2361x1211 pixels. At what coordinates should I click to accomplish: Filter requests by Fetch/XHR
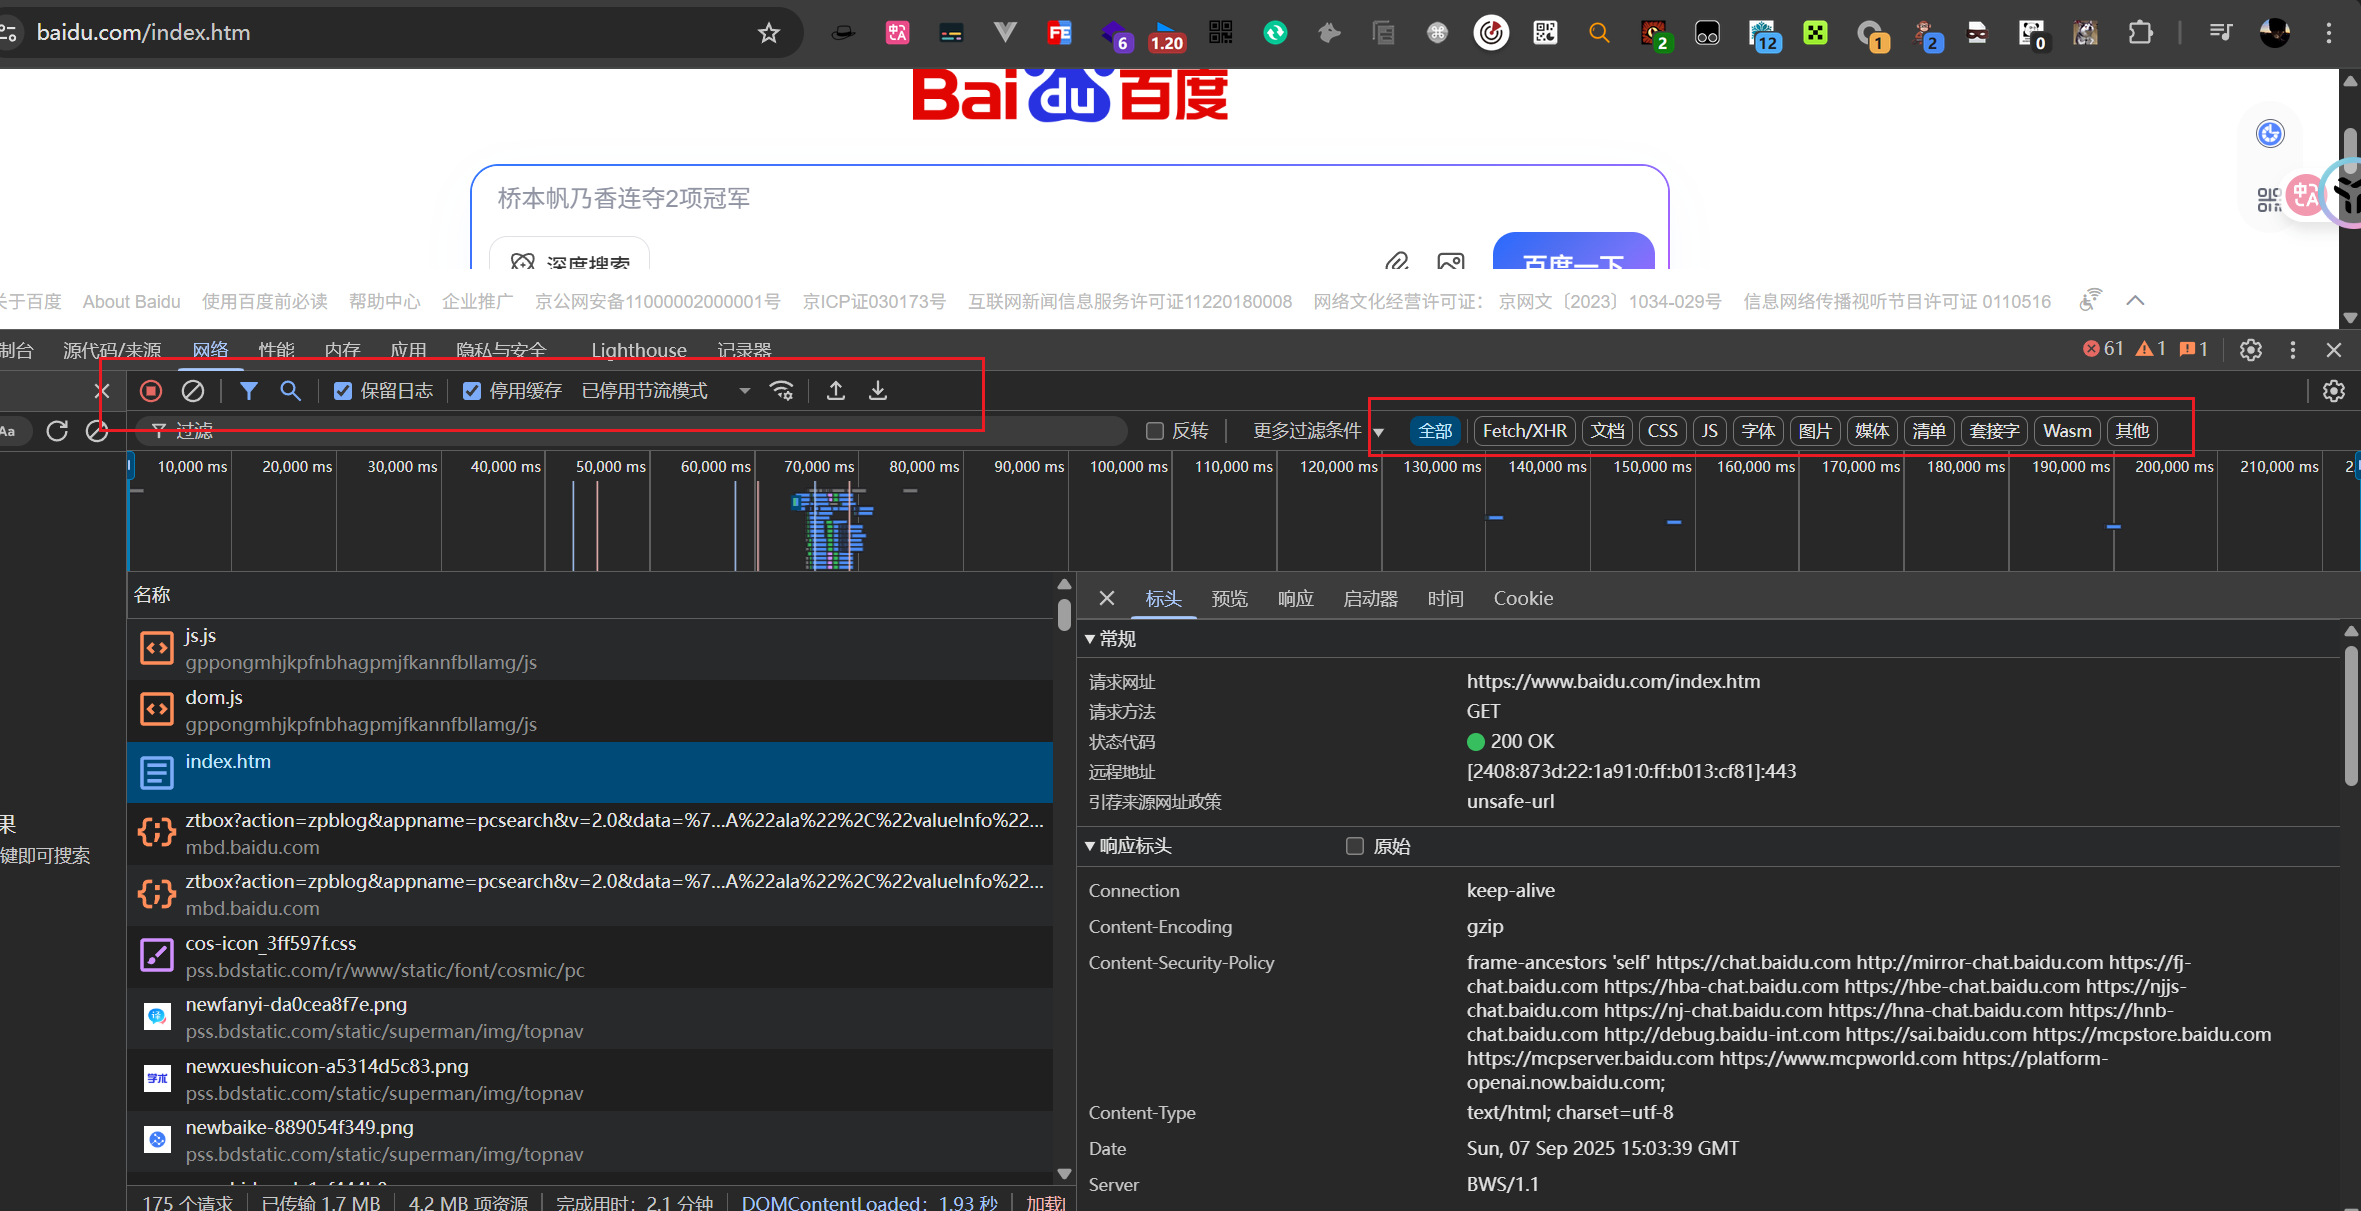pos(1524,431)
